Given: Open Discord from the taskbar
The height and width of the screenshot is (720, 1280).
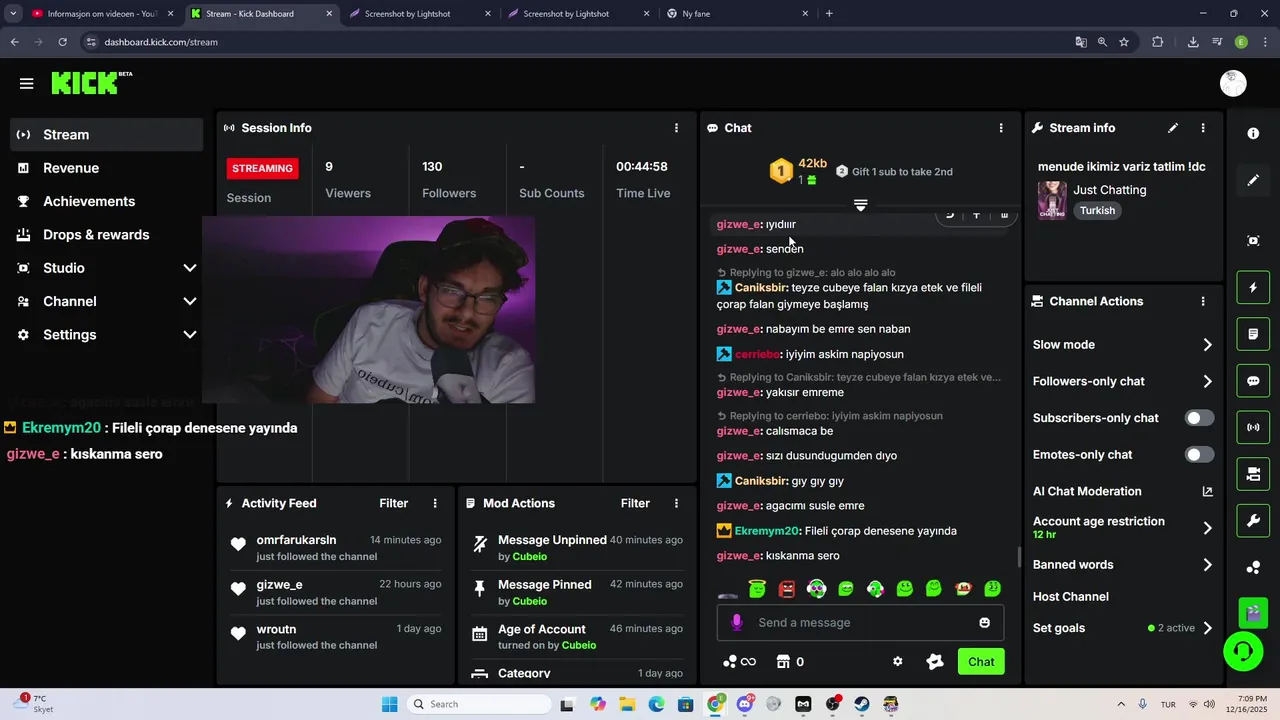Looking at the screenshot, I should point(745,704).
